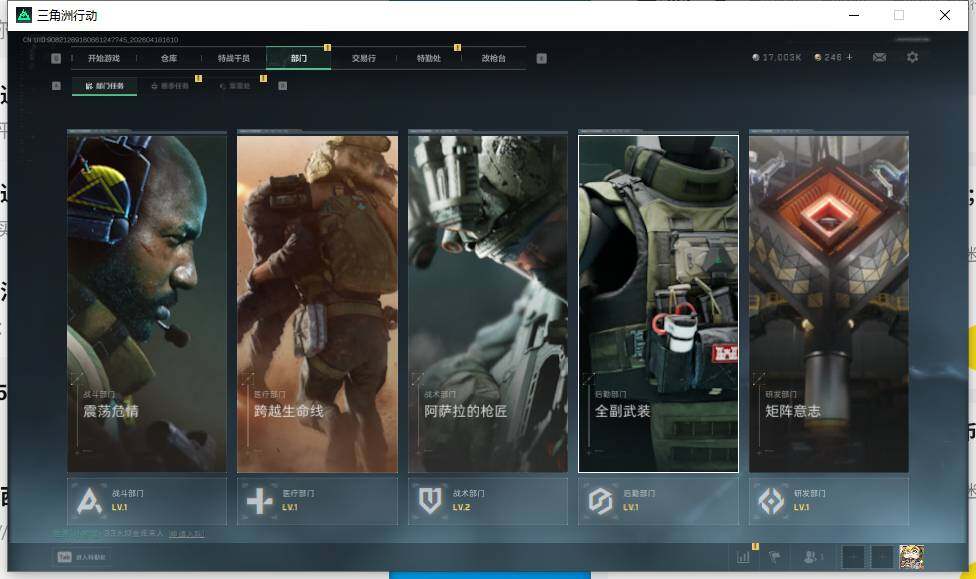Switch to the 开始游戏 tab
The image size is (976, 579).
coord(104,58)
